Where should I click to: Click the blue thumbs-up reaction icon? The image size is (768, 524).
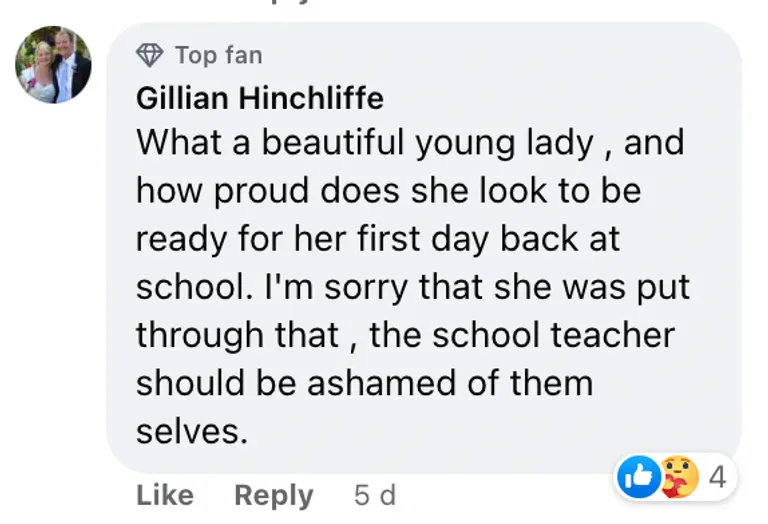point(637,478)
